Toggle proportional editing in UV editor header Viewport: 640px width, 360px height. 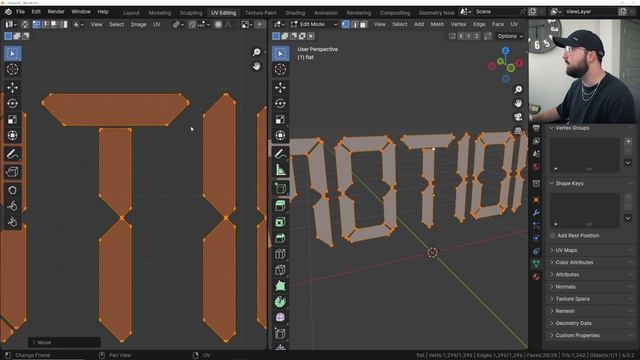pyautogui.click(x=218, y=24)
